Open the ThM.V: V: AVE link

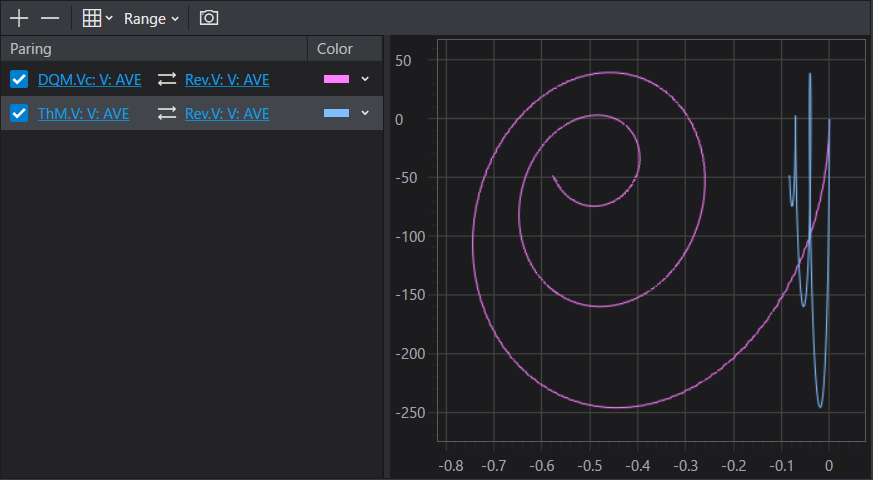tap(84, 114)
